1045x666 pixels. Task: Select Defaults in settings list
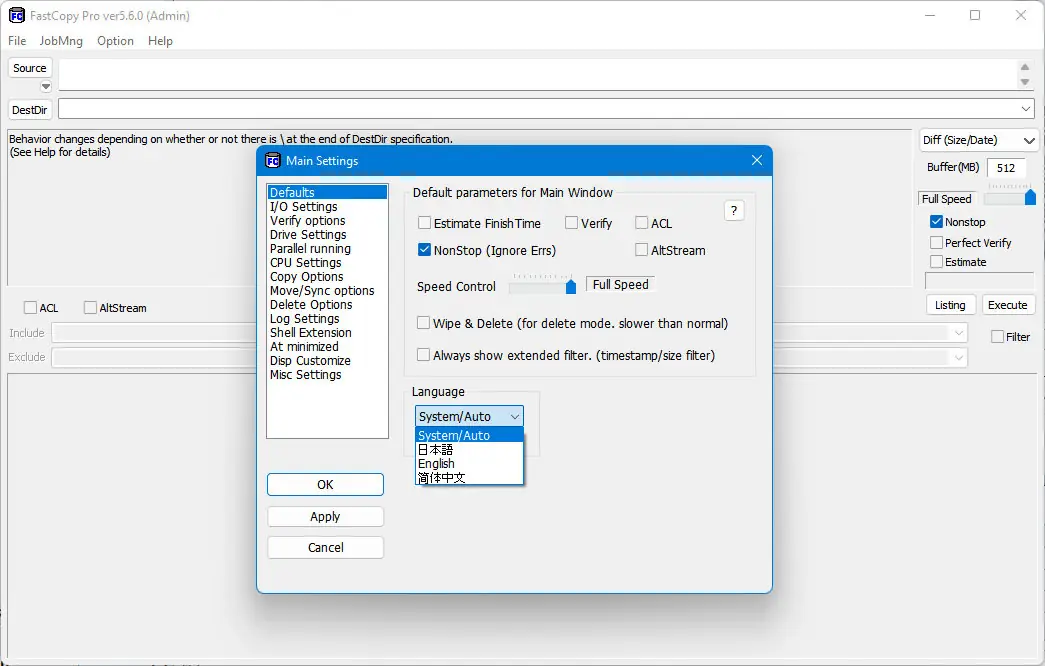[x=327, y=193]
